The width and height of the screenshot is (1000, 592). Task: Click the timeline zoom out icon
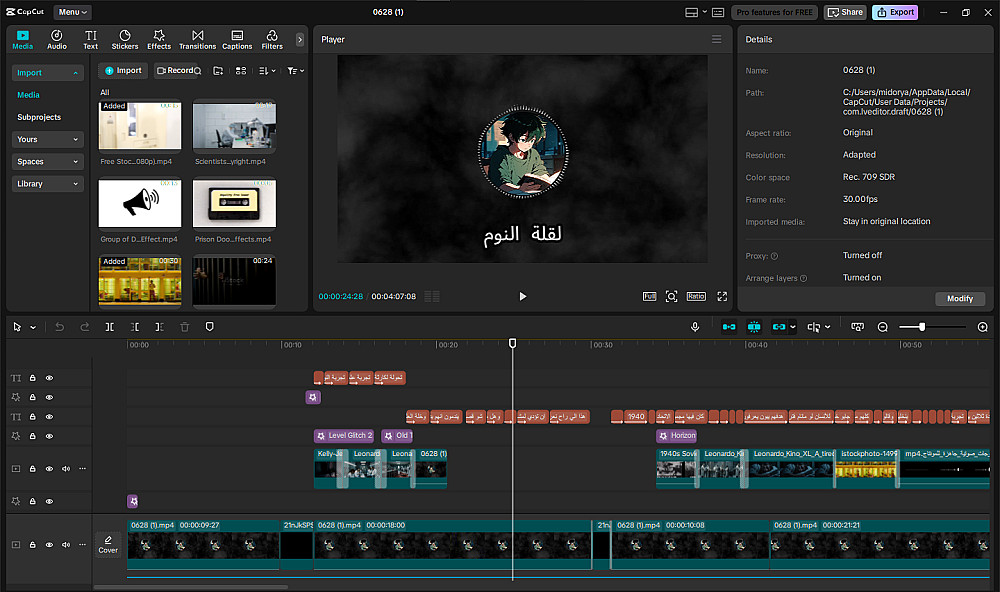(883, 327)
